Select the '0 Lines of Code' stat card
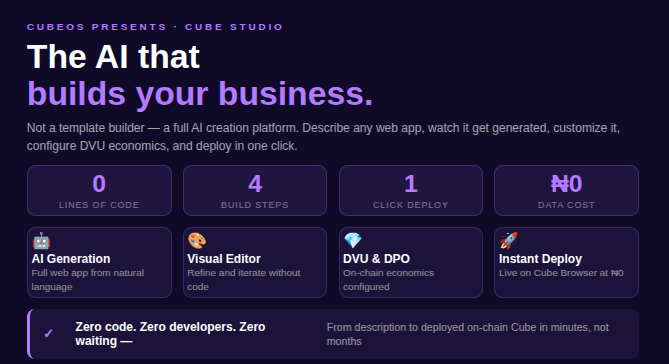 (99, 190)
